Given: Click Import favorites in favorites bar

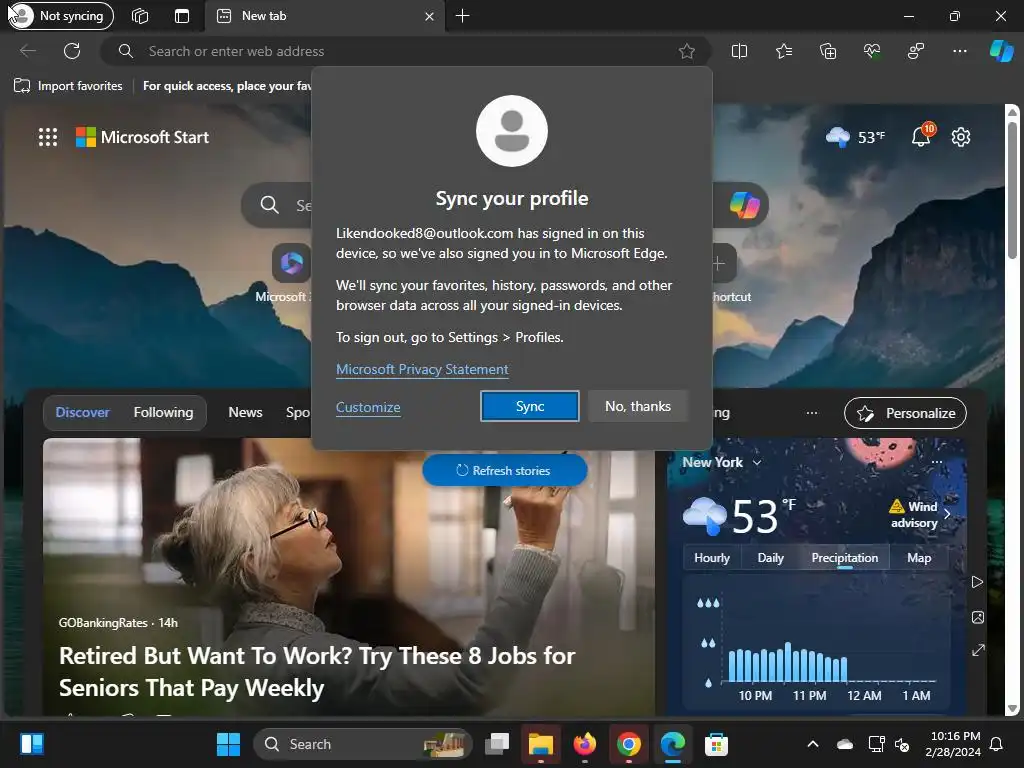Looking at the screenshot, I should [69, 86].
